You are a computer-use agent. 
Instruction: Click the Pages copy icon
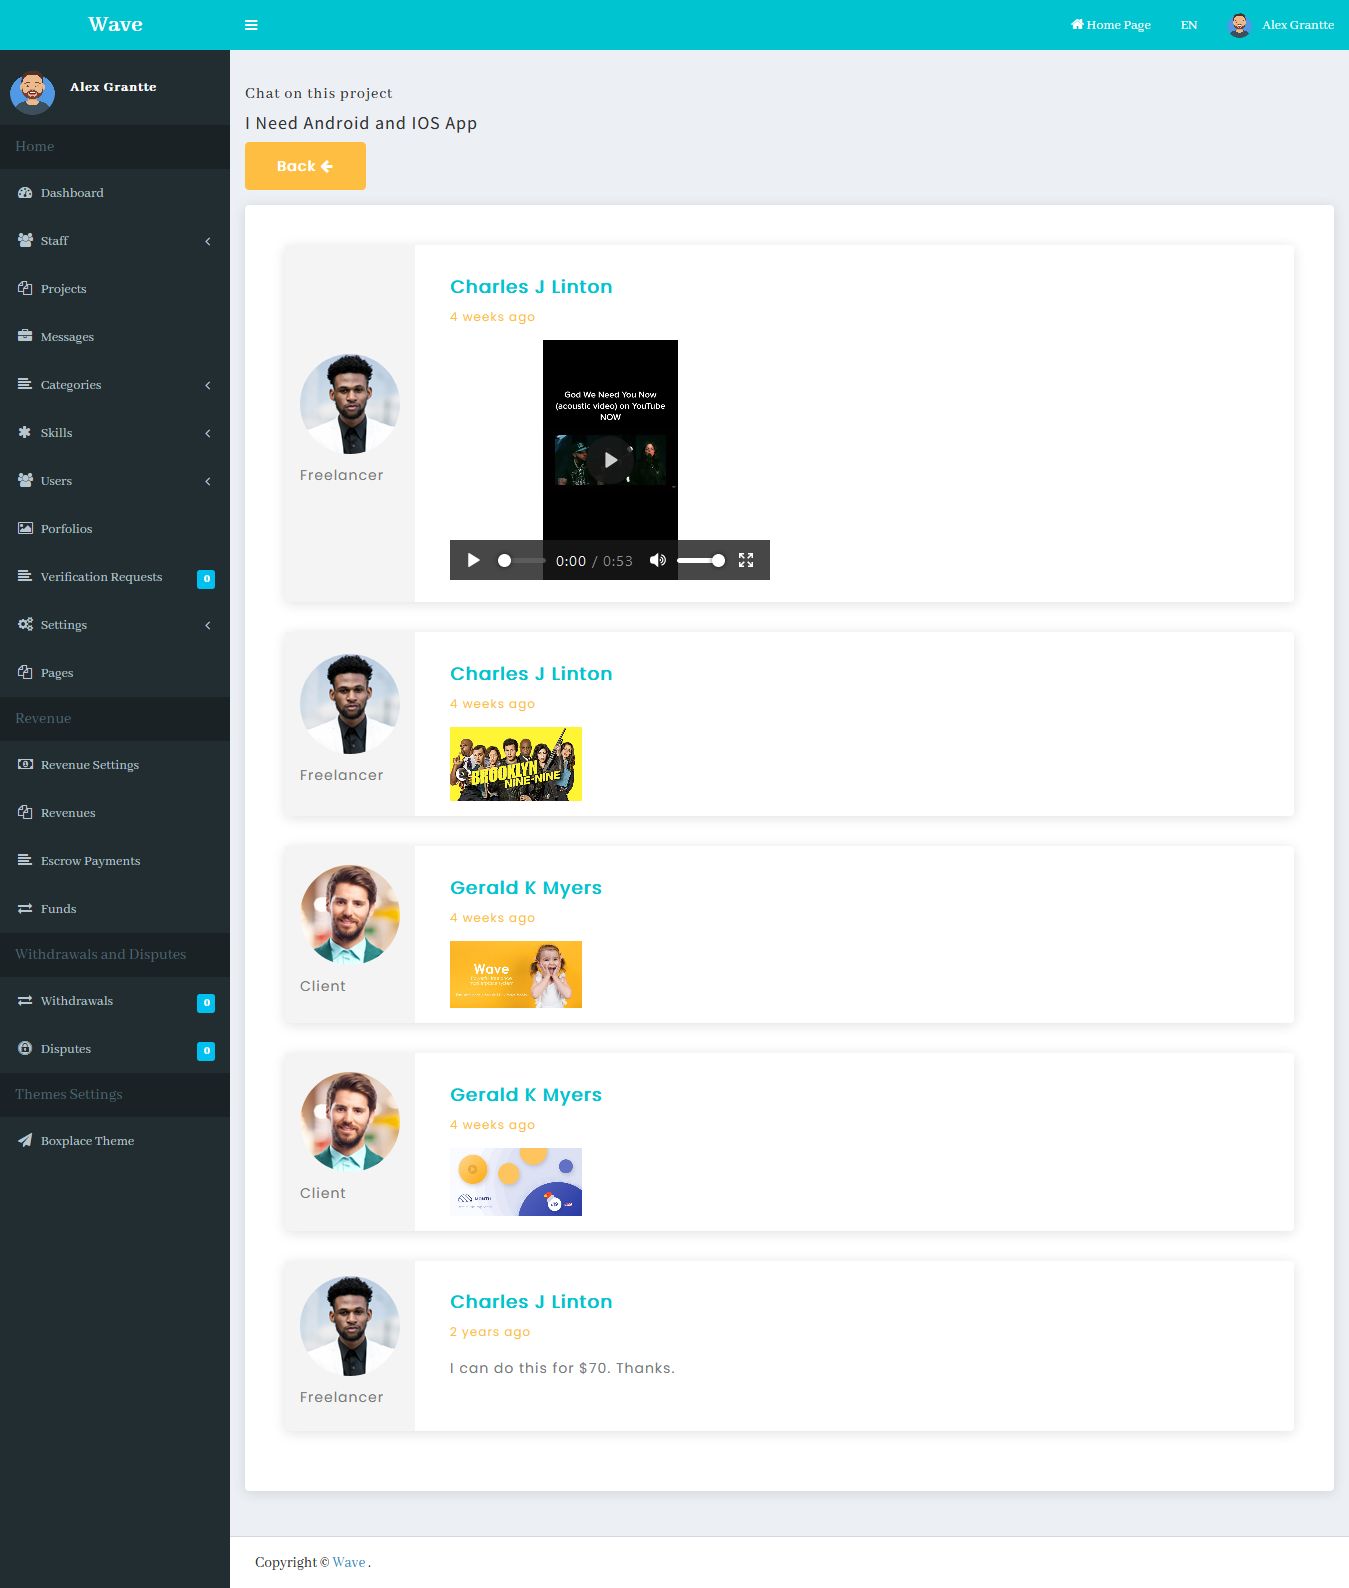pyautogui.click(x=25, y=673)
